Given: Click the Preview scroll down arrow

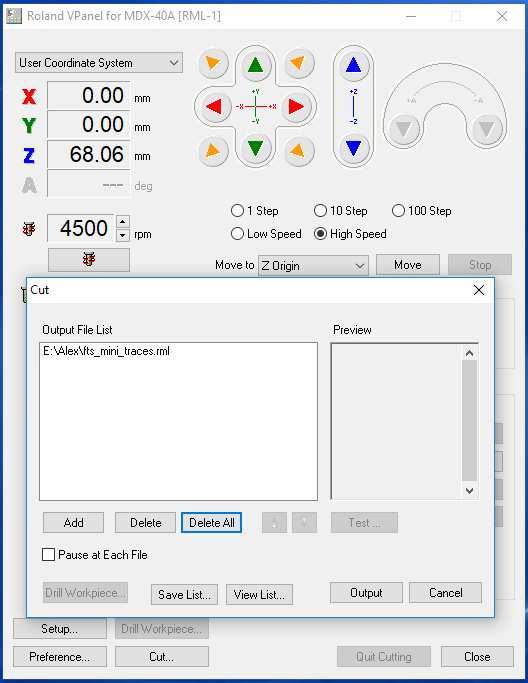Looking at the screenshot, I should coord(469,490).
